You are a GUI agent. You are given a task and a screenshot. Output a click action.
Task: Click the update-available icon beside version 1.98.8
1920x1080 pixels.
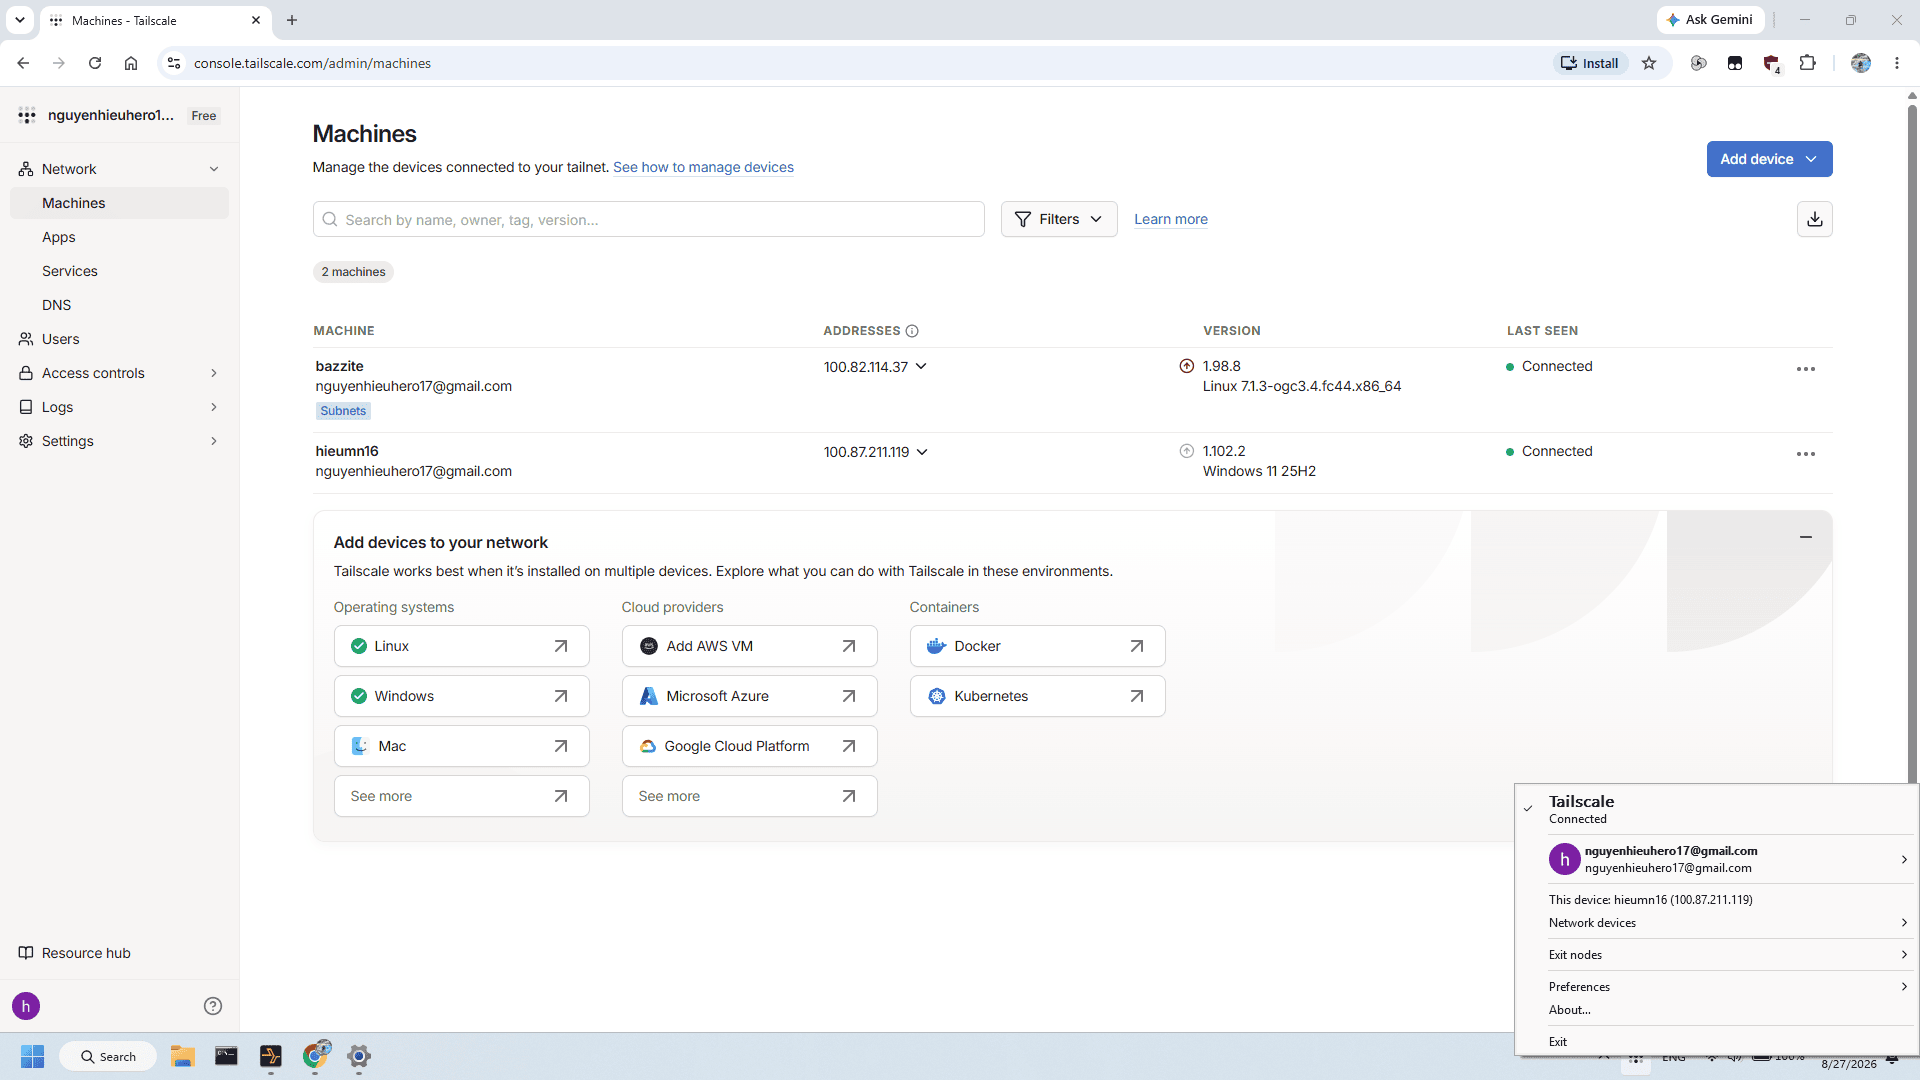[1187, 366]
